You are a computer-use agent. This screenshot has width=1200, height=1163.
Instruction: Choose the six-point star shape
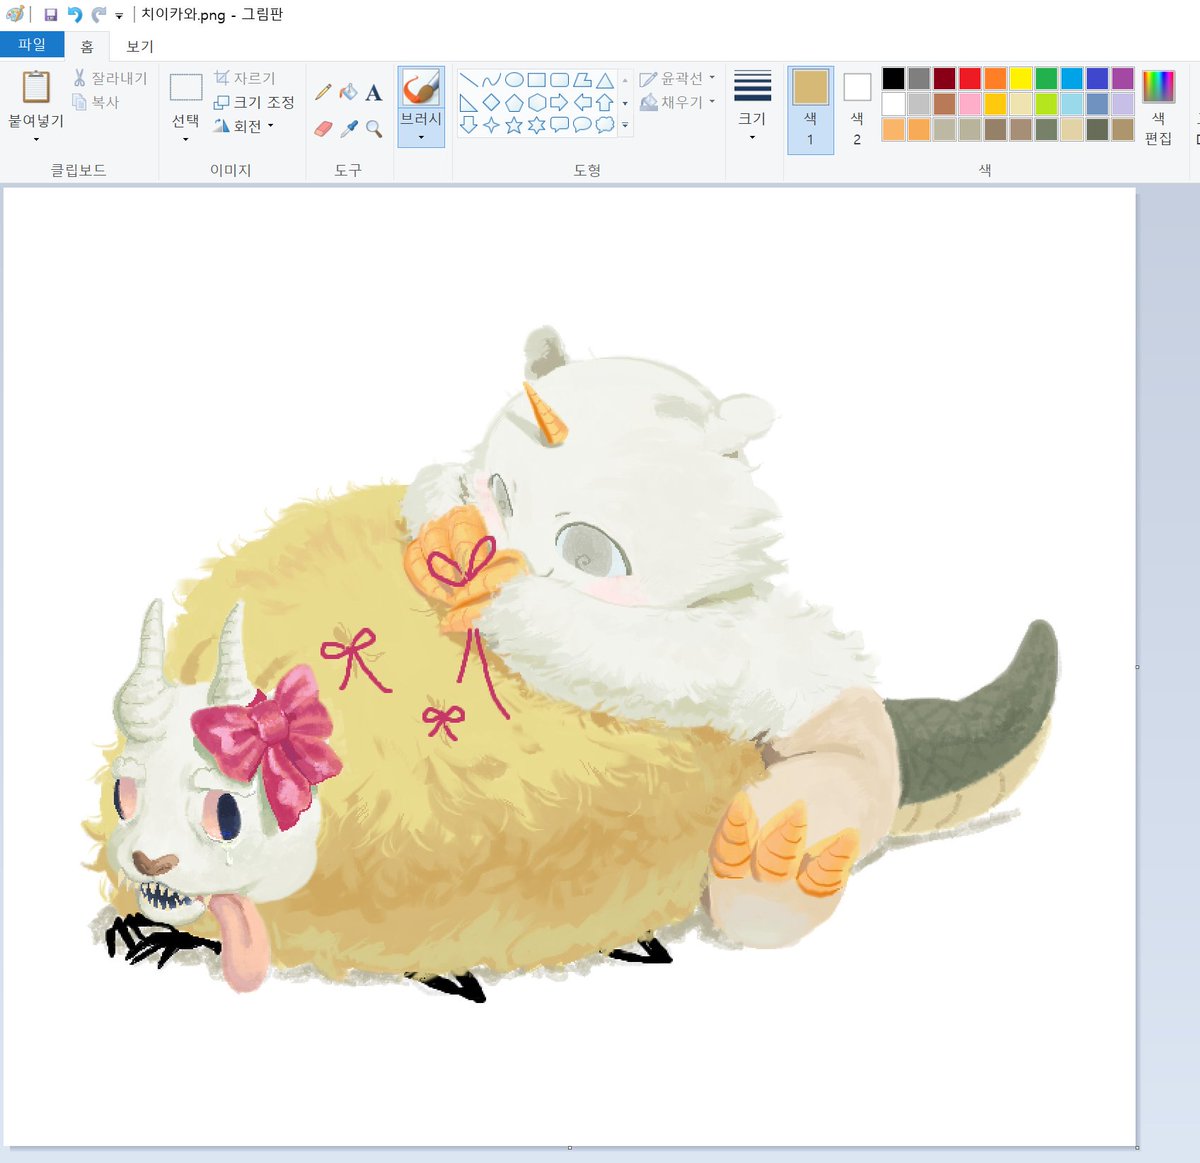click(x=537, y=125)
